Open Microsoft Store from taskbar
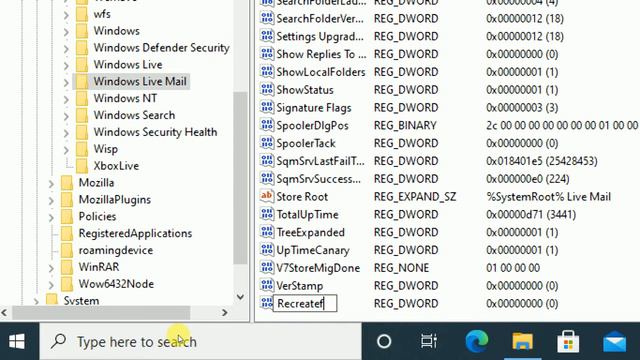 click(x=568, y=342)
